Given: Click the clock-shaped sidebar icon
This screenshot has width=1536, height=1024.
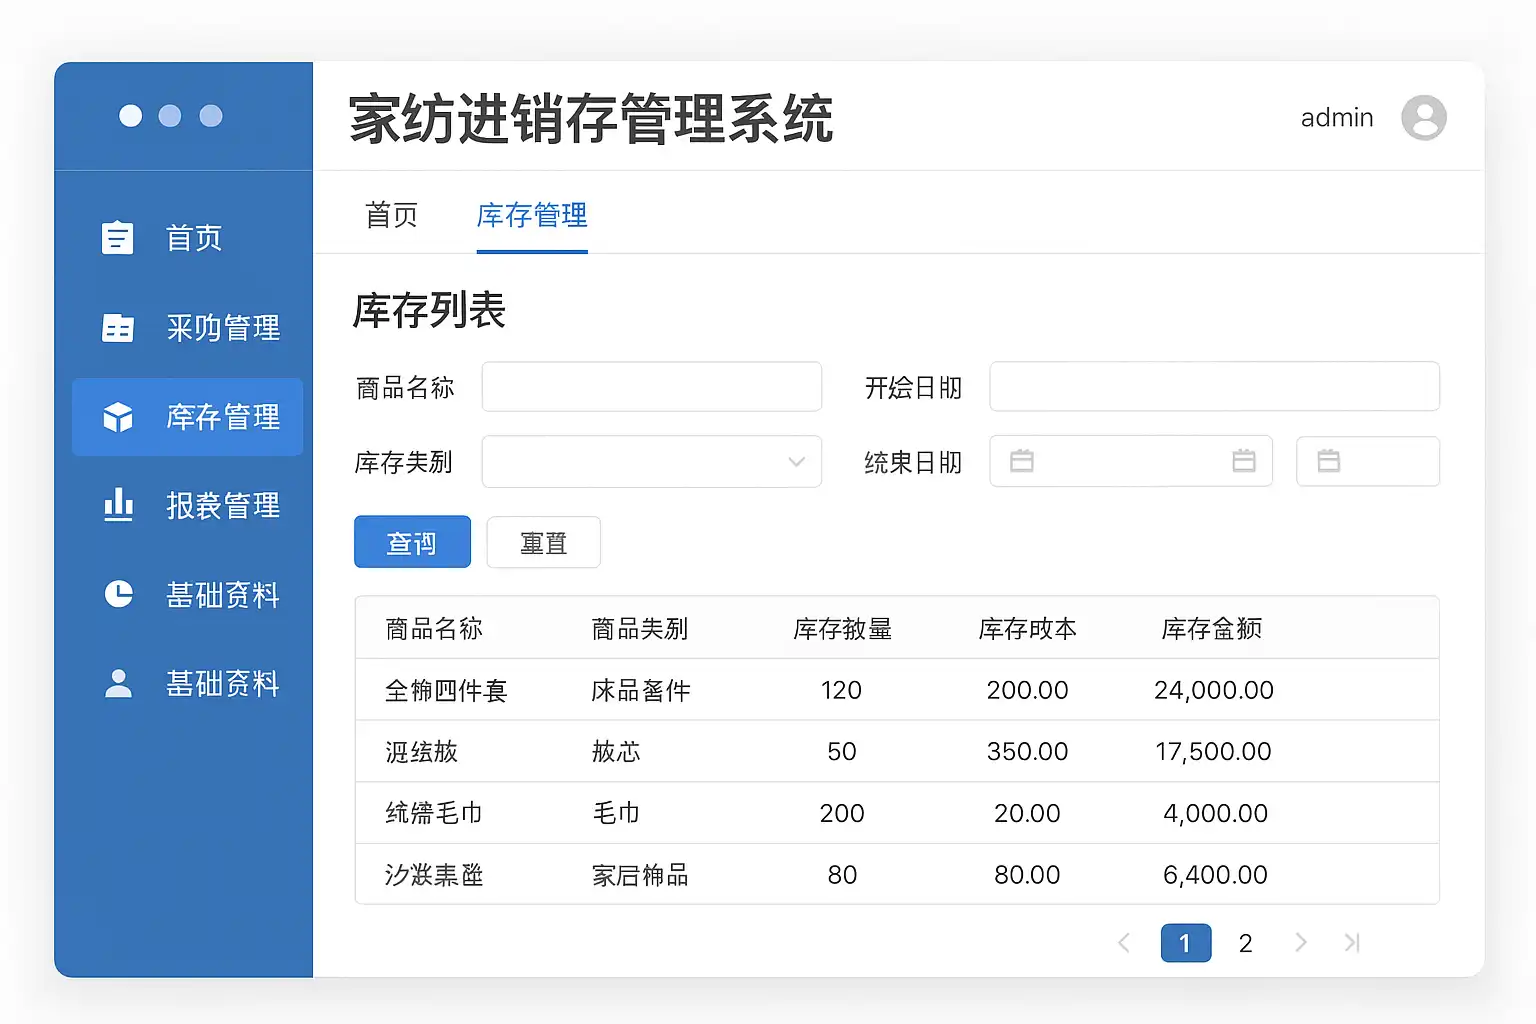Looking at the screenshot, I should [118, 594].
